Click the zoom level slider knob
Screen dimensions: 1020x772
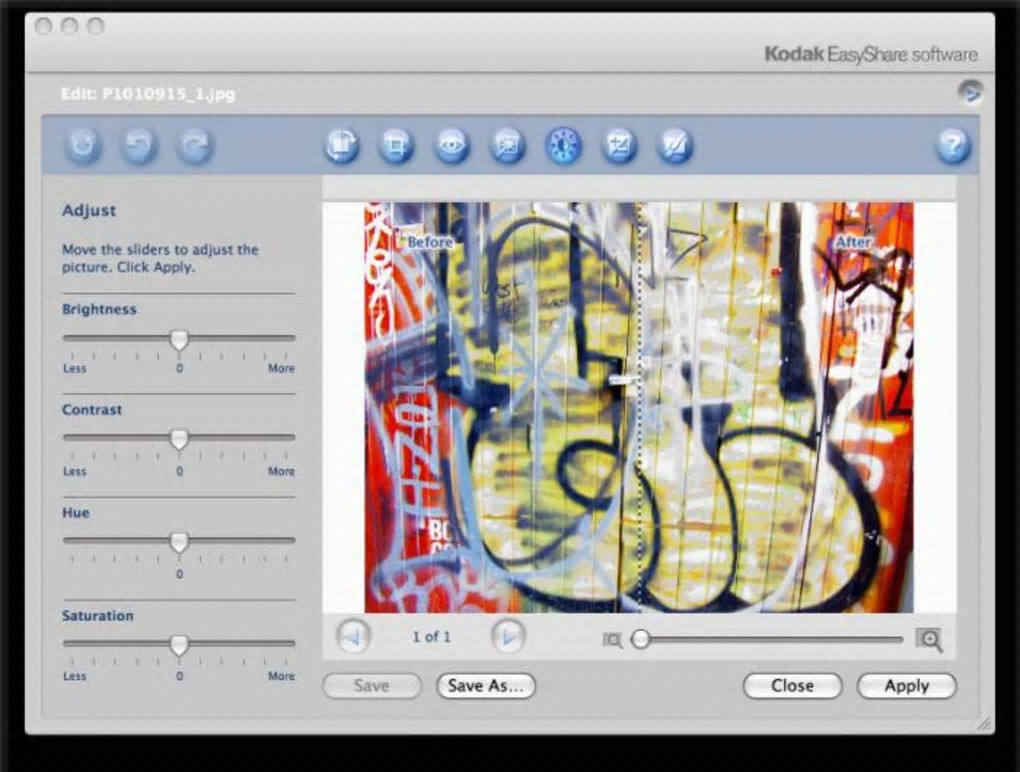(641, 639)
